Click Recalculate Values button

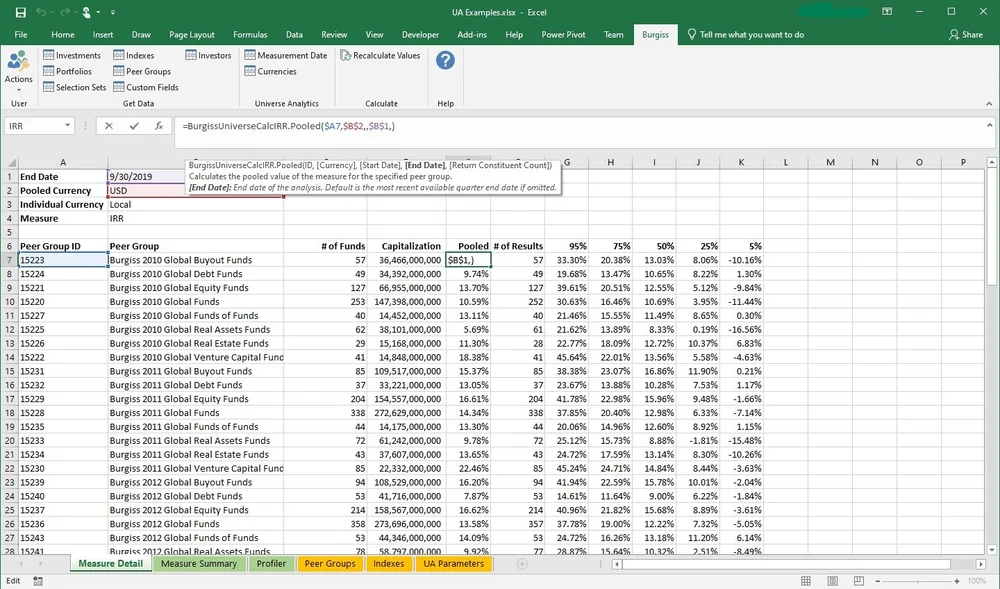(x=380, y=55)
